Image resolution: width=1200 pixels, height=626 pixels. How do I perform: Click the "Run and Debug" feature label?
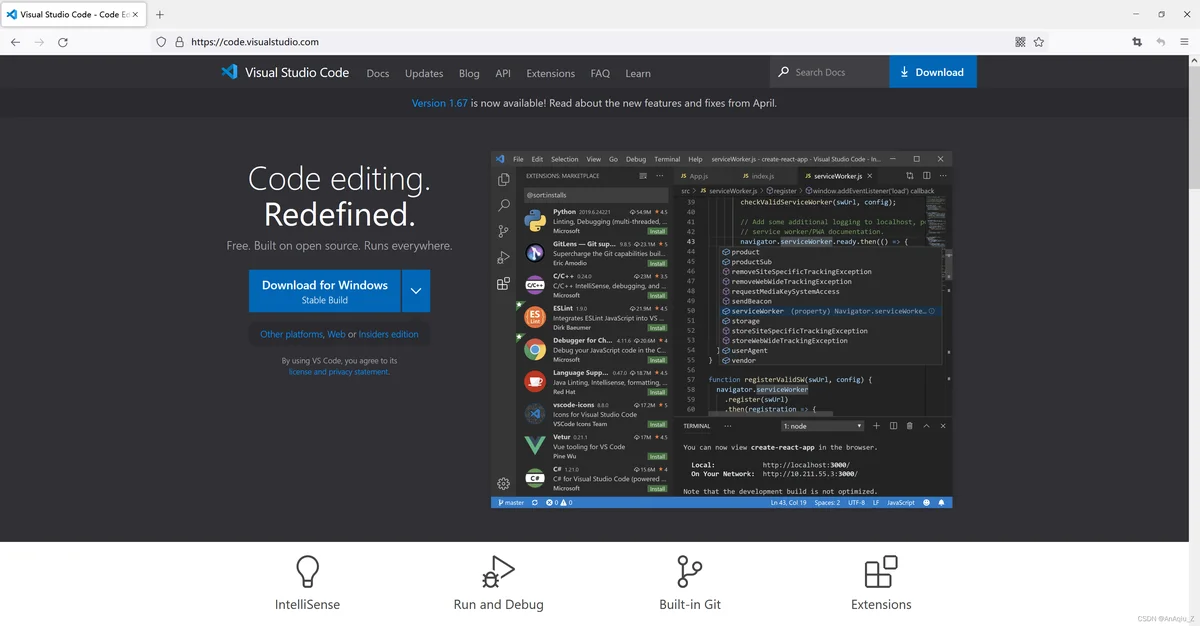point(498,604)
